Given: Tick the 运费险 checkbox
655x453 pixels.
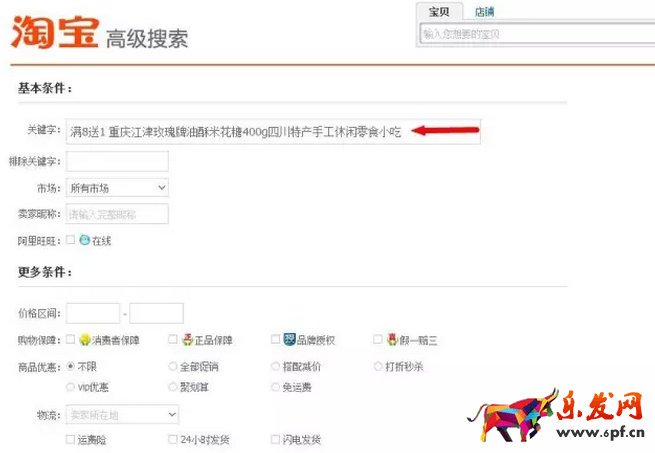Looking at the screenshot, I should 71,439.
